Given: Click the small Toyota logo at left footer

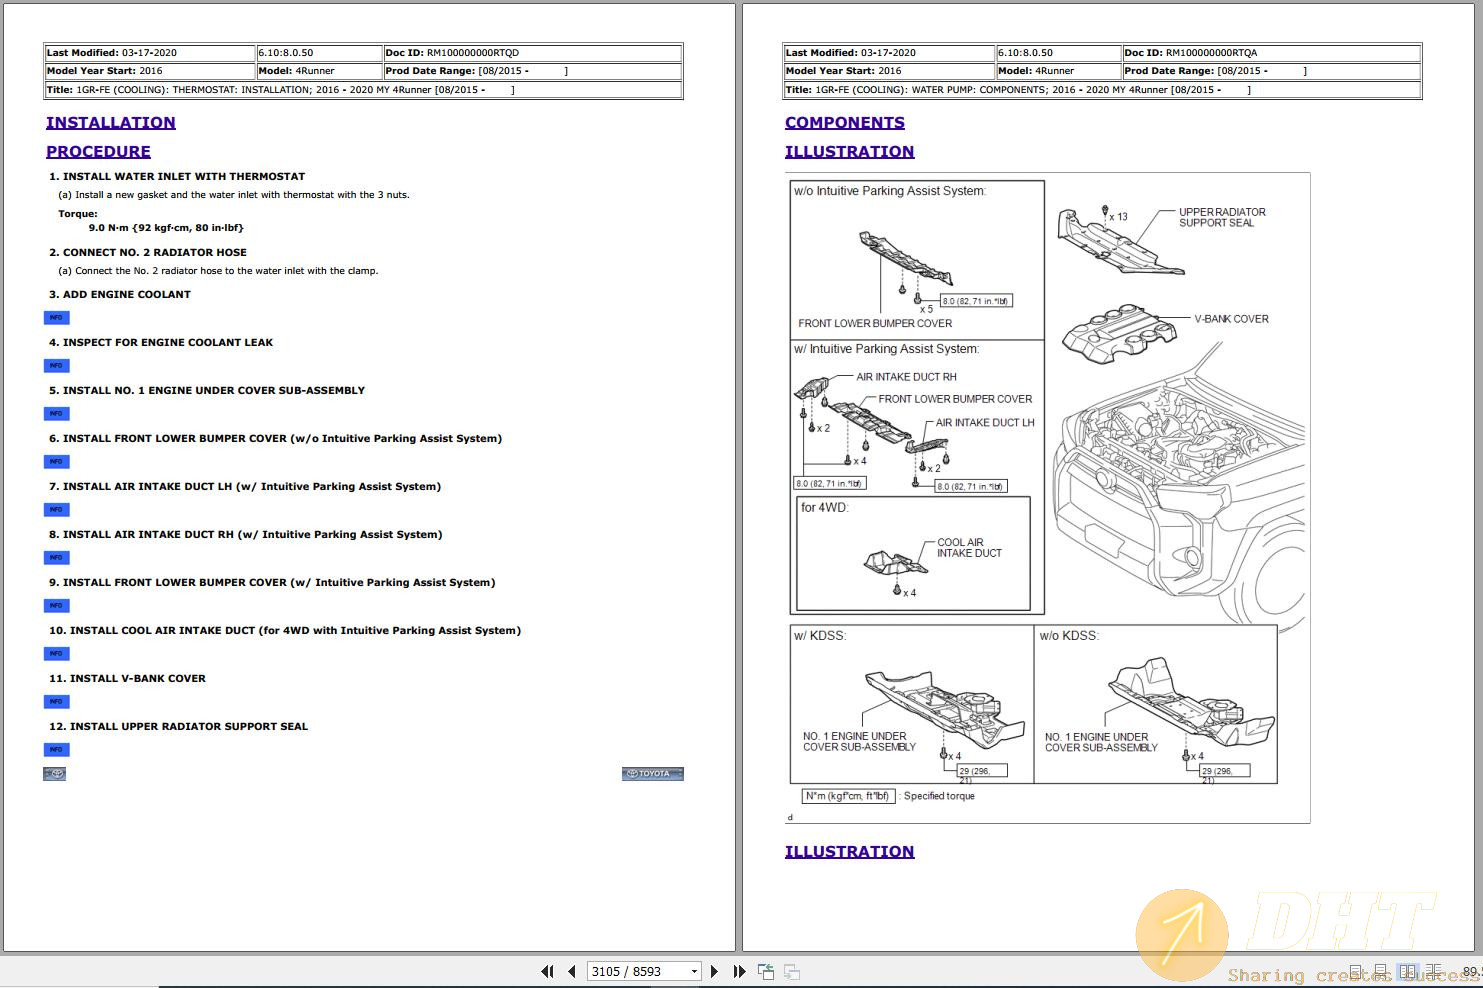Looking at the screenshot, I should click(x=55, y=774).
